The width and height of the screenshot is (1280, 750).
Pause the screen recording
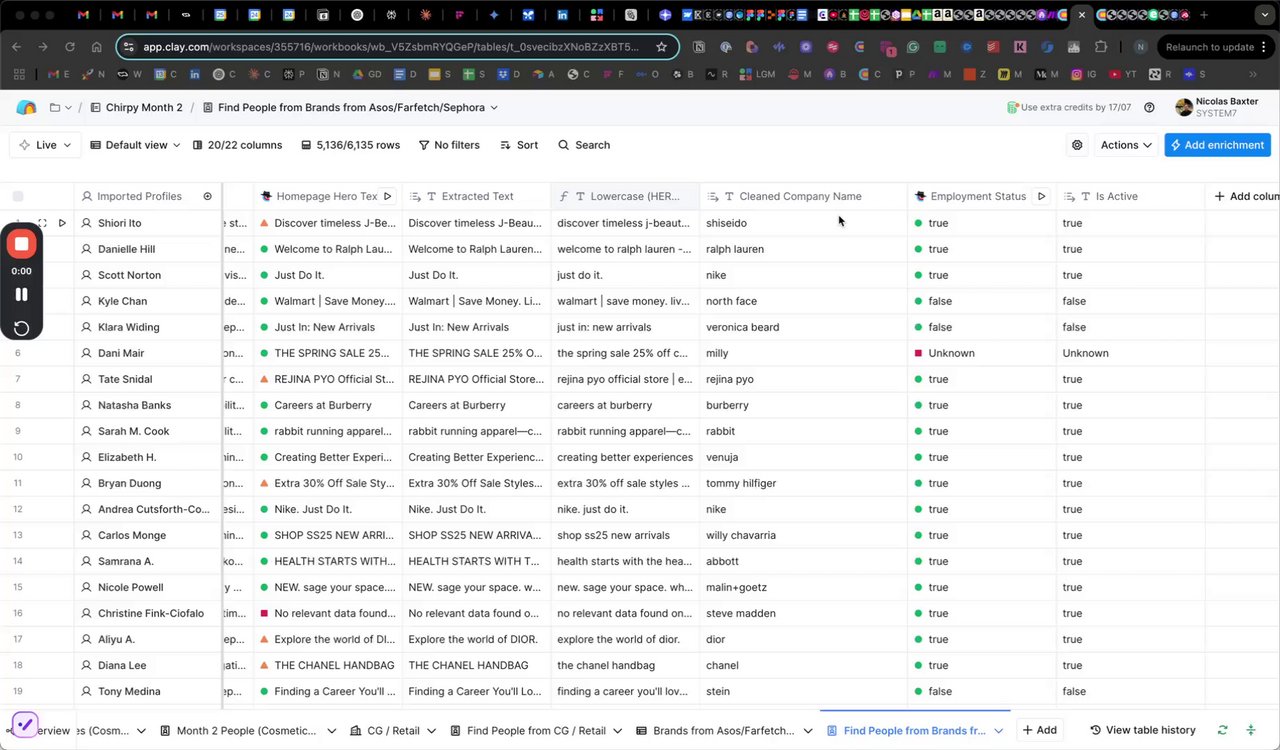[21, 294]
